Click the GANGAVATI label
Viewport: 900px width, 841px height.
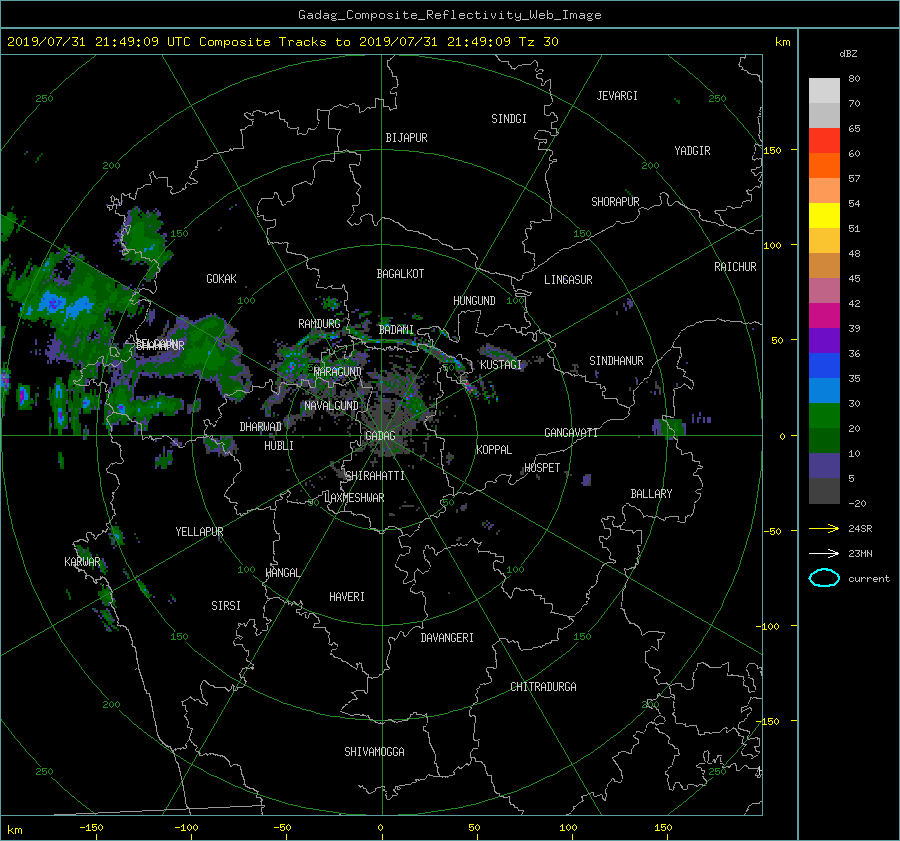coord(571,433)
